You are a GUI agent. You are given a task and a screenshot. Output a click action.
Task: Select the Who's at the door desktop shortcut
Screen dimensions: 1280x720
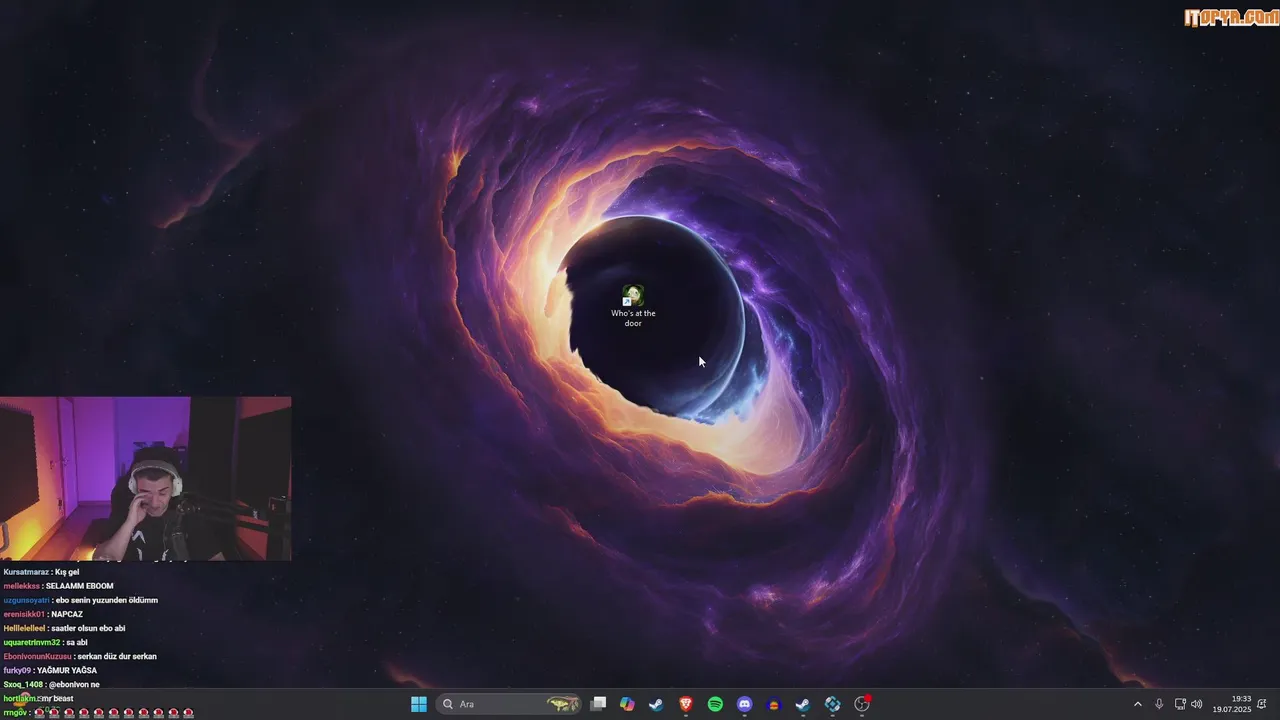click(x=633, y=307)
